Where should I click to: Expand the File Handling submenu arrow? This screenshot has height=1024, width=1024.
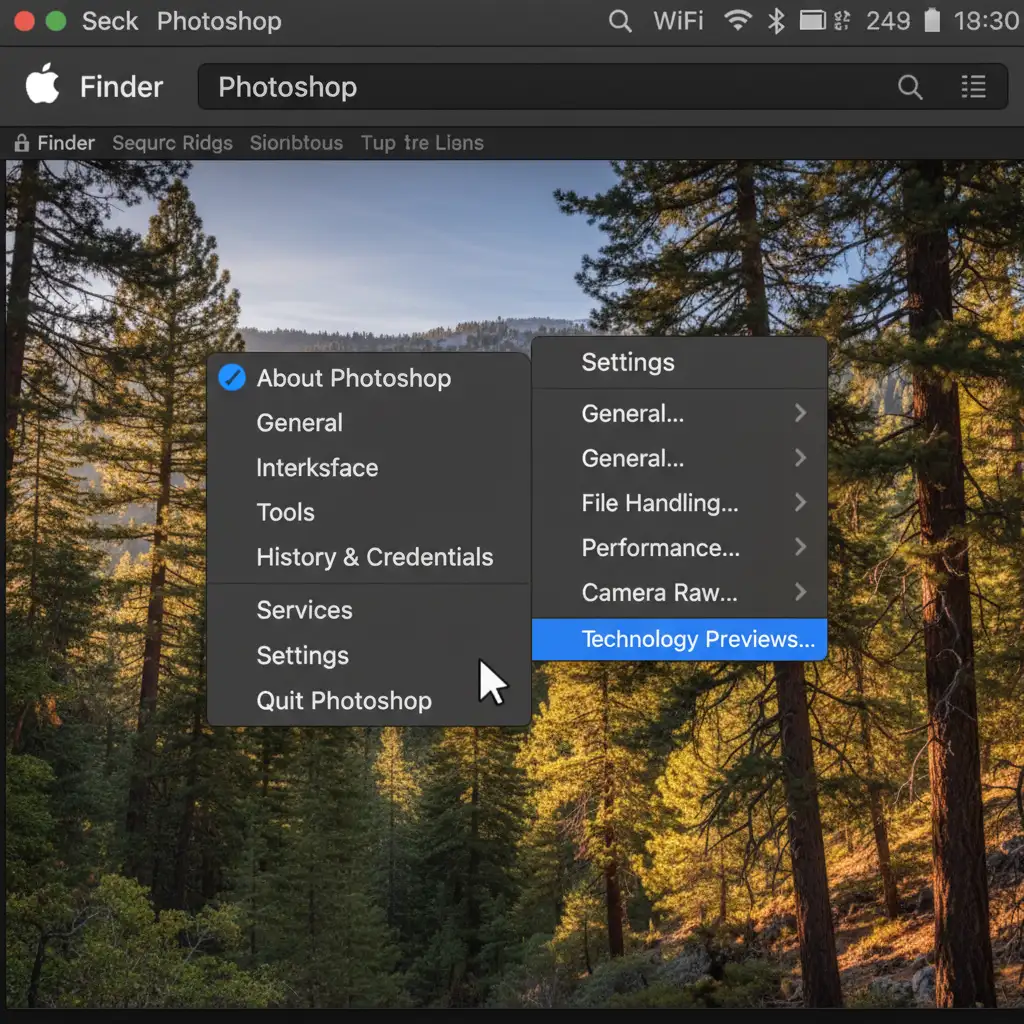[800, 503]
